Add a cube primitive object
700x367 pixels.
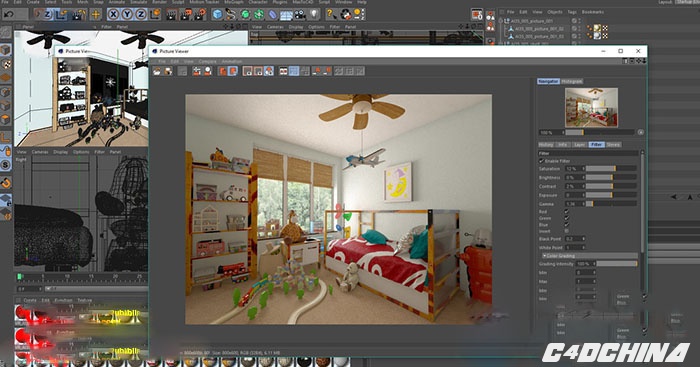pyautogui.click(x=217, y=14)
